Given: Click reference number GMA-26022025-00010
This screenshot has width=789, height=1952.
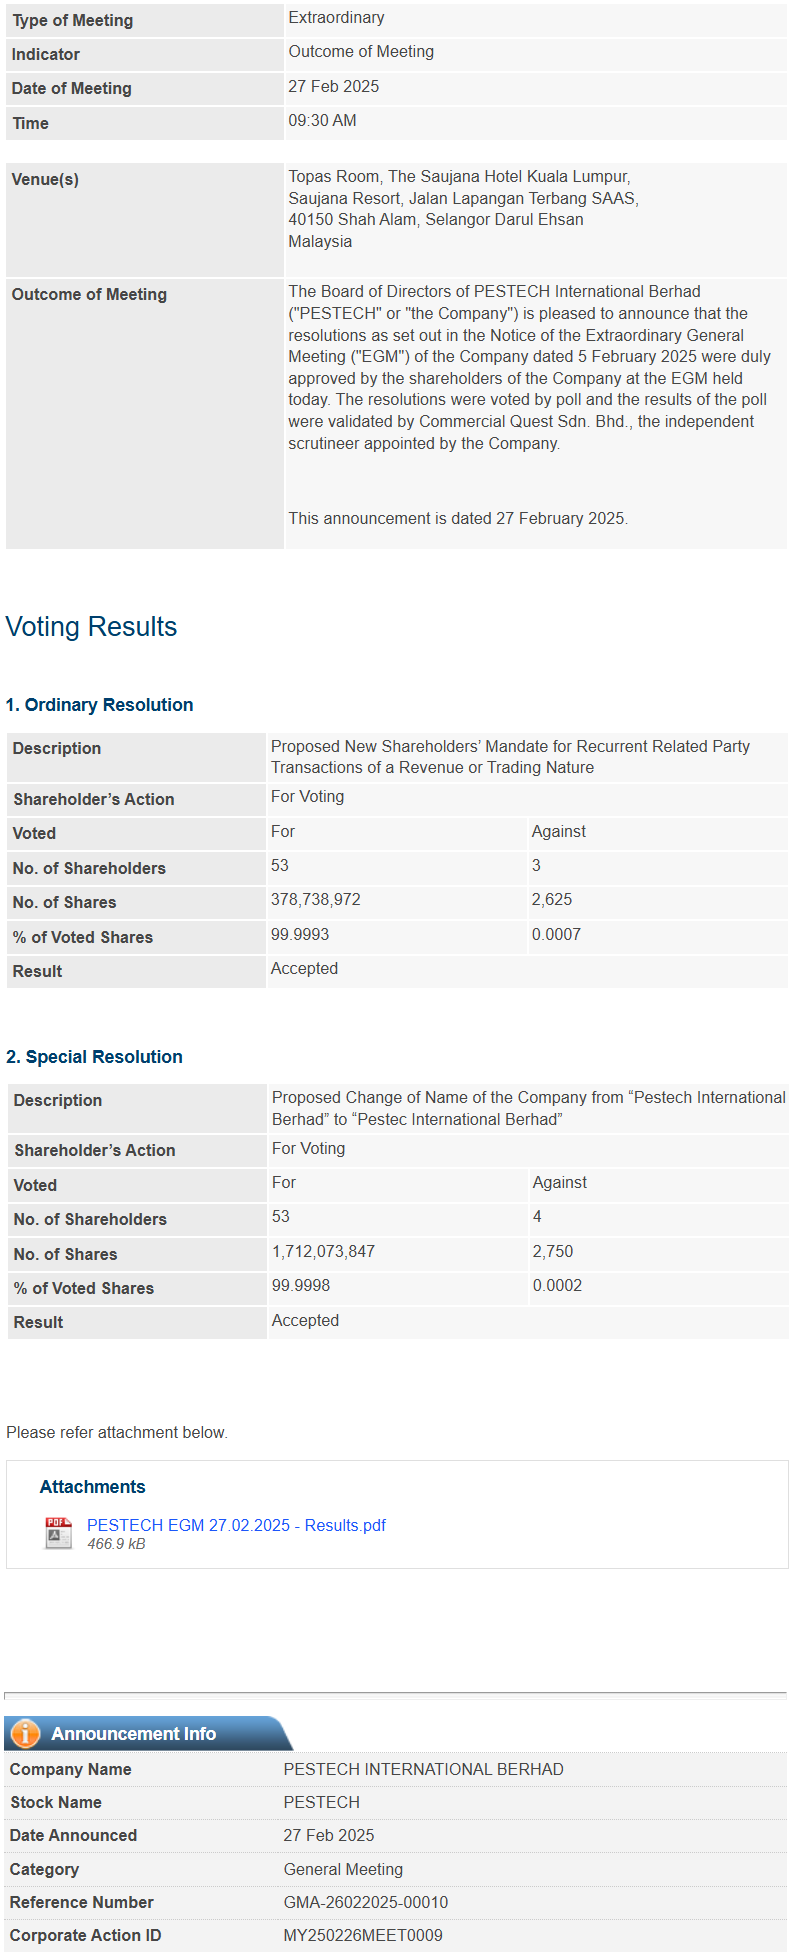Looking at the screenshot, I should pos(366,1902).
